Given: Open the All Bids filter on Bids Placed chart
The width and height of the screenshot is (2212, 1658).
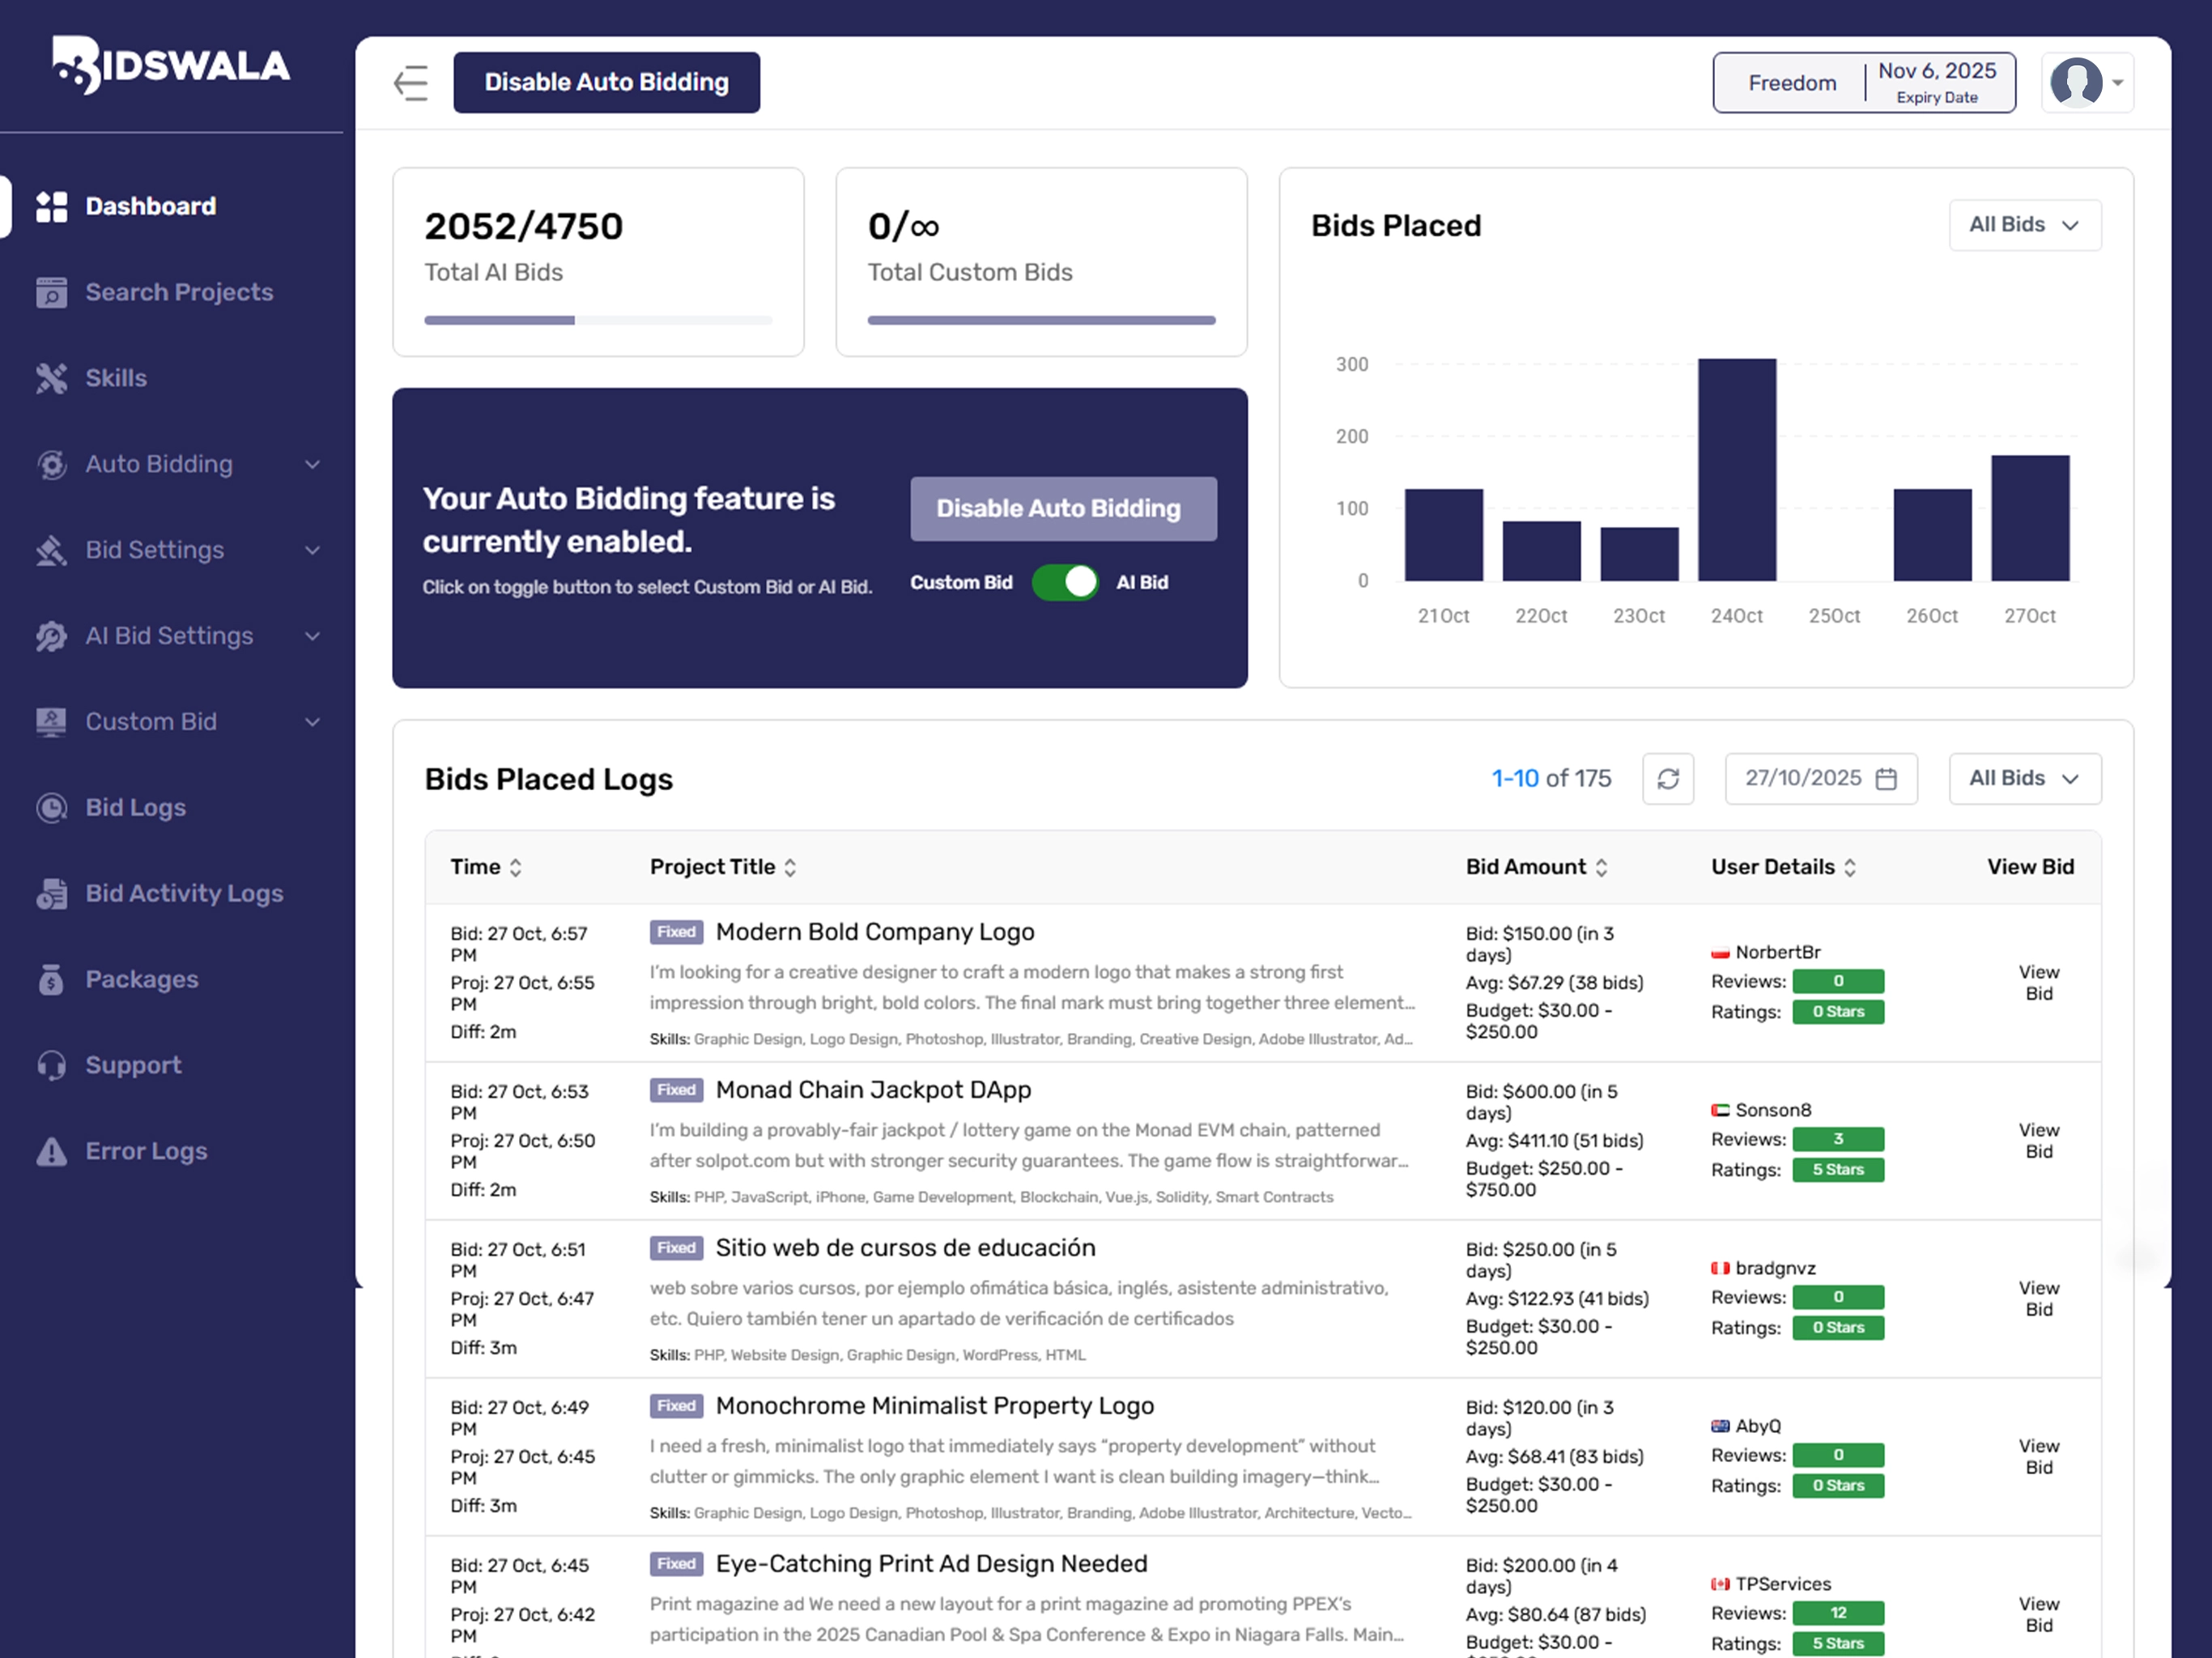Looking at the screenshot, I should point(2024,225).
